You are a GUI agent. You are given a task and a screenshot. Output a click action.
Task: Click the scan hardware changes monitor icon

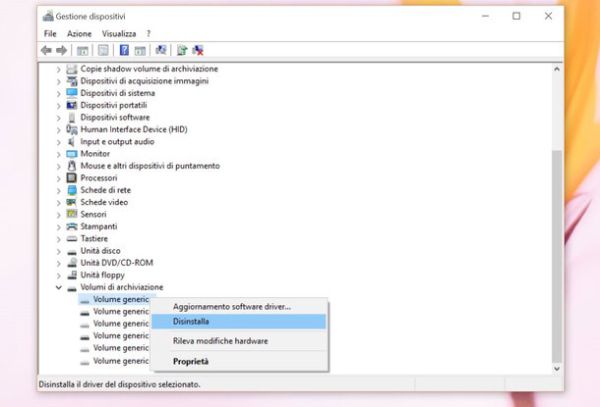pyautogui.click(x=161, y=50)
